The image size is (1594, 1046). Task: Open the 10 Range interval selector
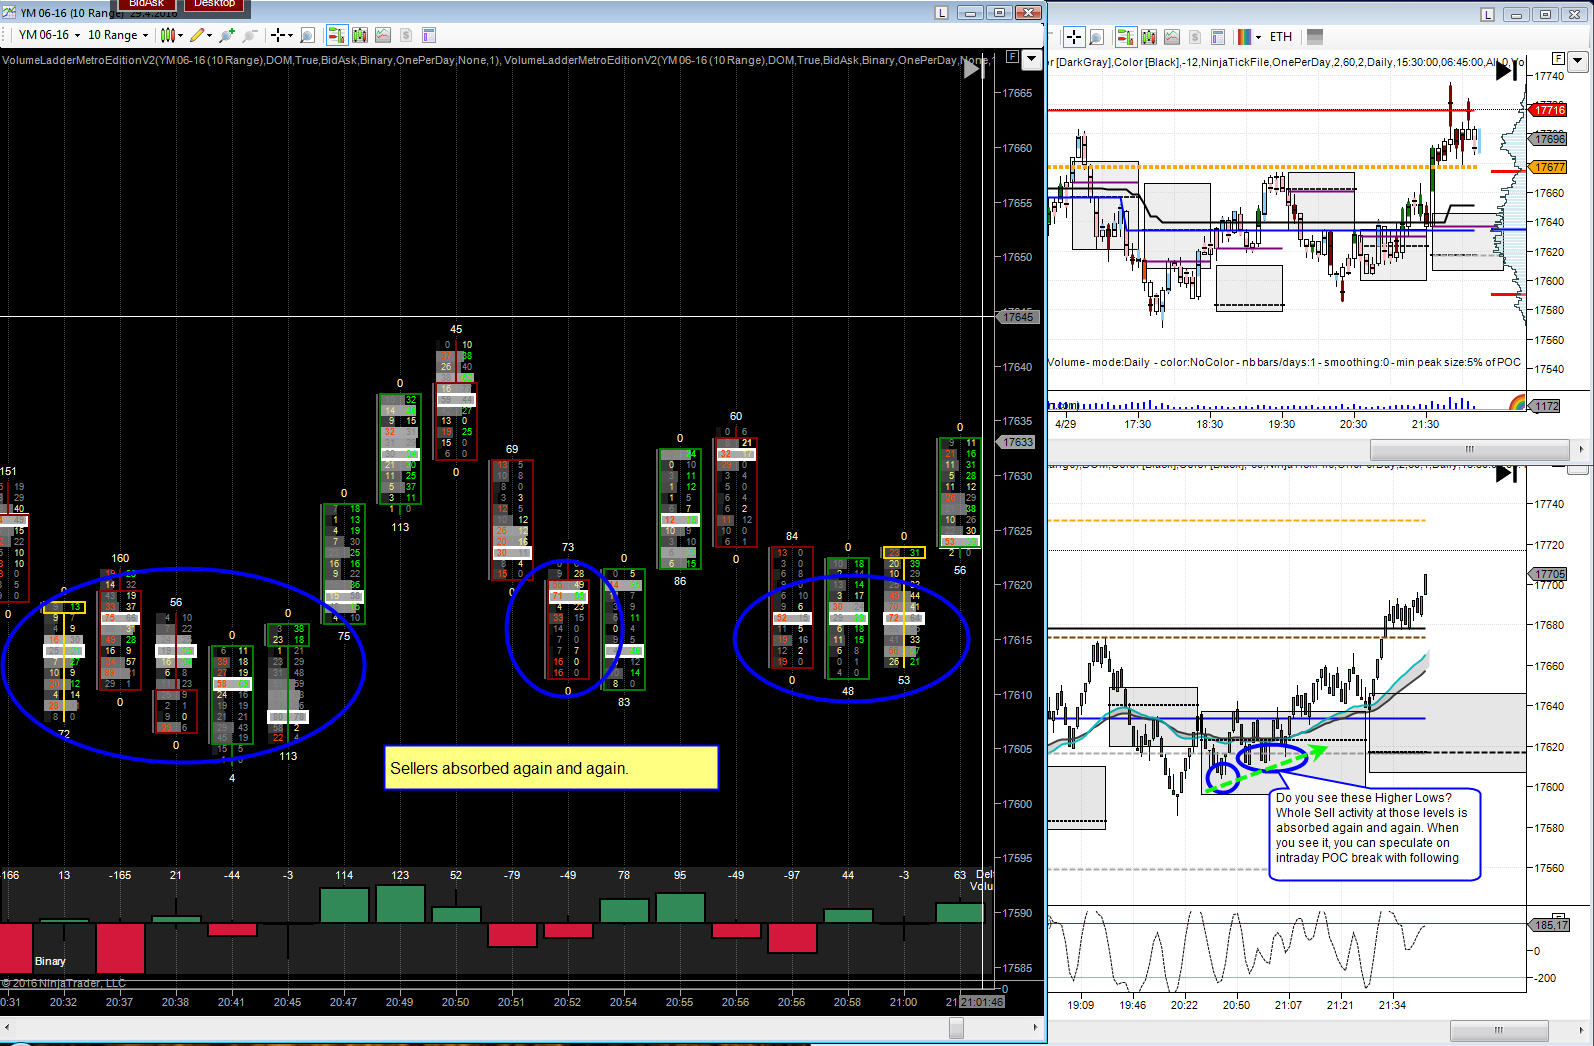pos(118,35)
